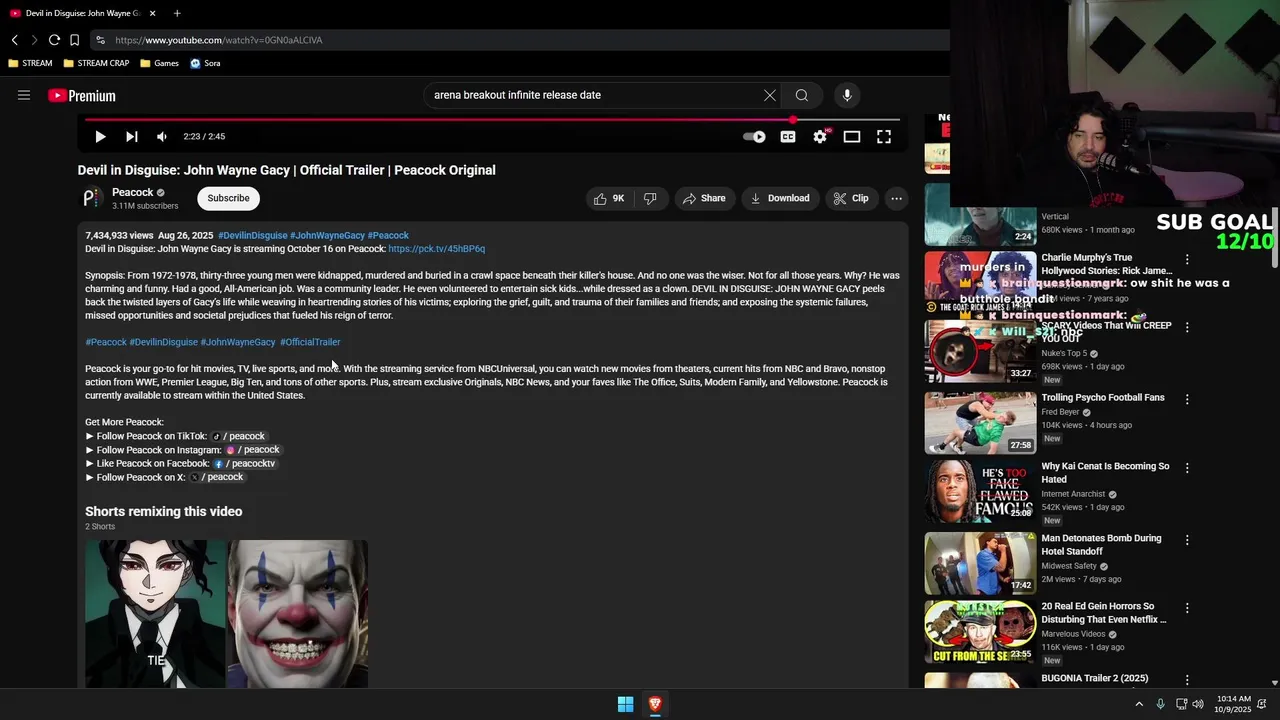Enter full screen mode
1280x720 pixels.
884,137
